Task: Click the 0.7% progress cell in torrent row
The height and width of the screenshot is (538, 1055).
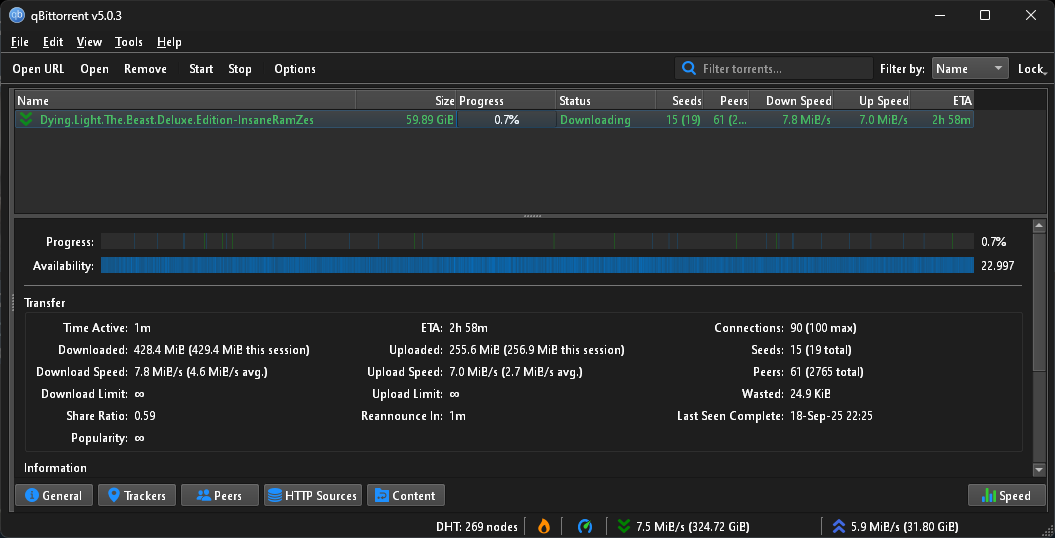Action: click(506, 120)
